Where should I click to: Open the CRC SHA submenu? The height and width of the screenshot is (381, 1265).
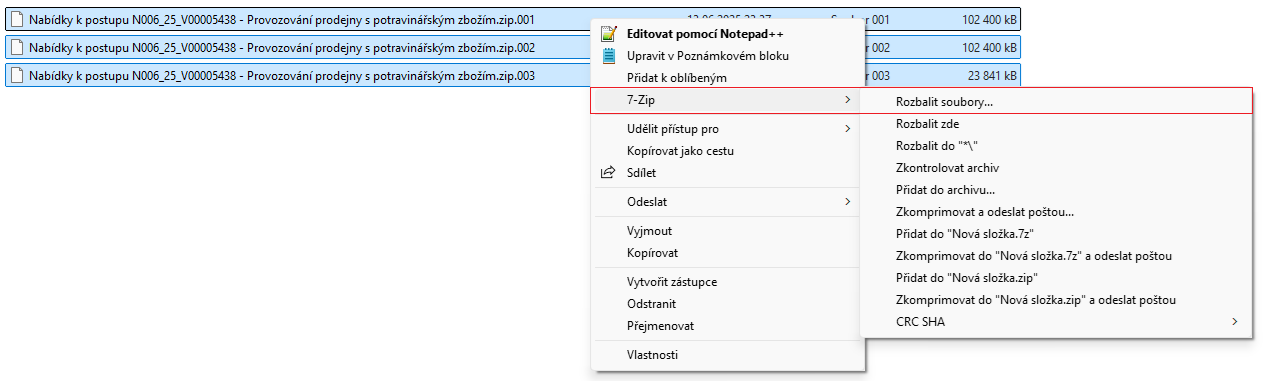pos(1056,322)
